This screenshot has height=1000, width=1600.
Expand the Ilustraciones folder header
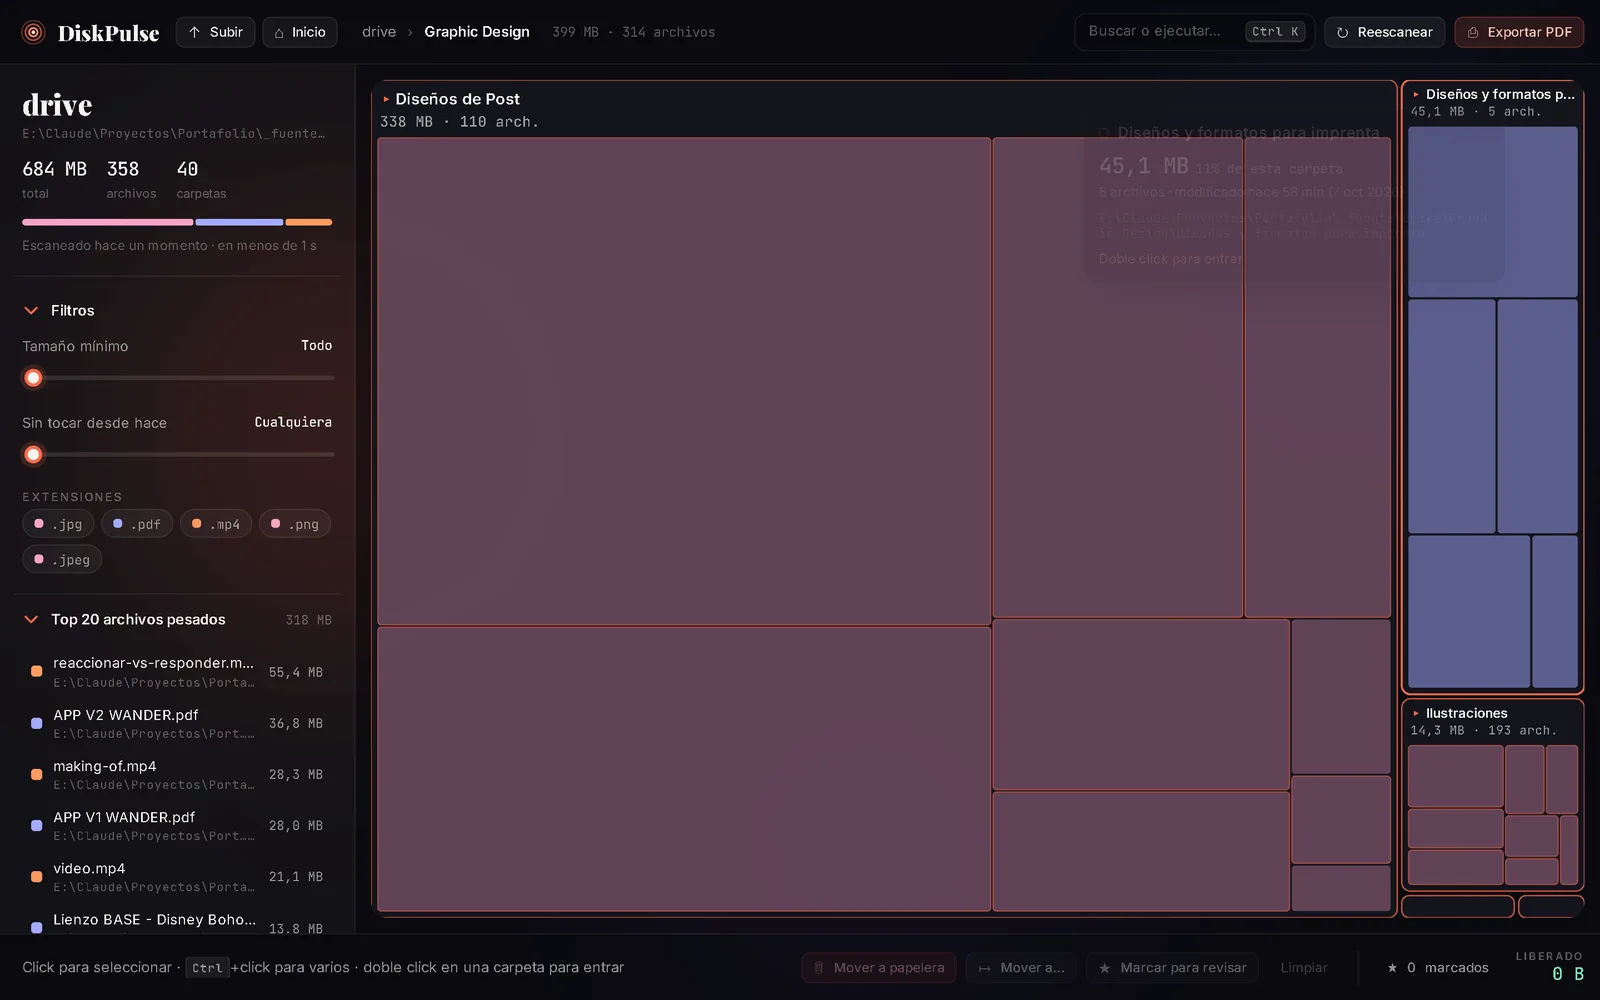pyautogui.click(x=1466, y=713)
